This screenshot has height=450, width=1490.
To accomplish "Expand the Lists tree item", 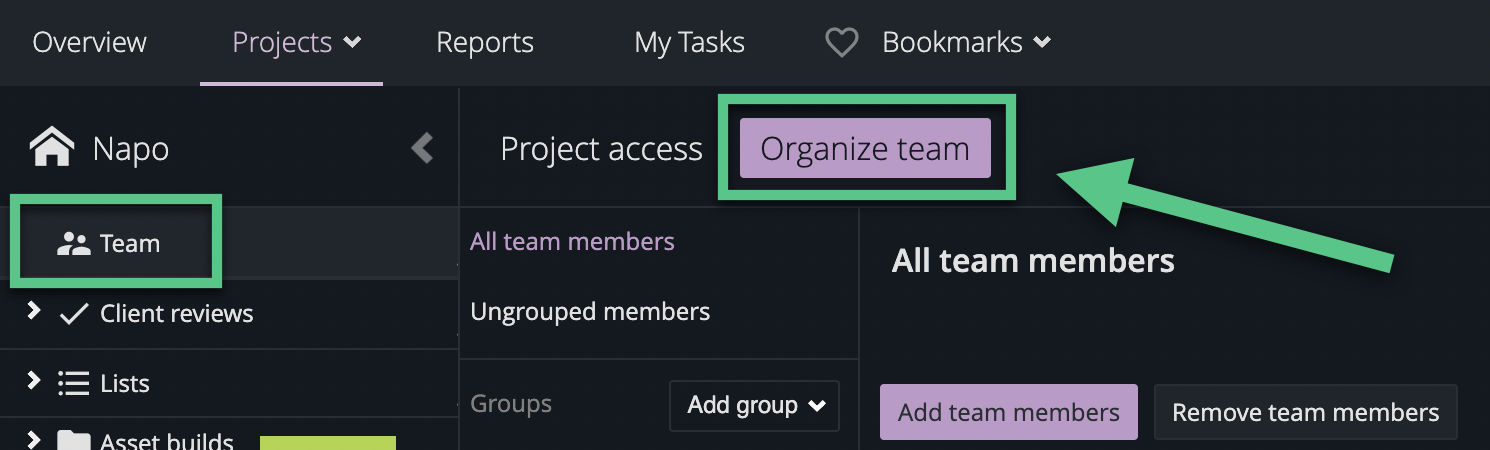I will pos(34,381).
